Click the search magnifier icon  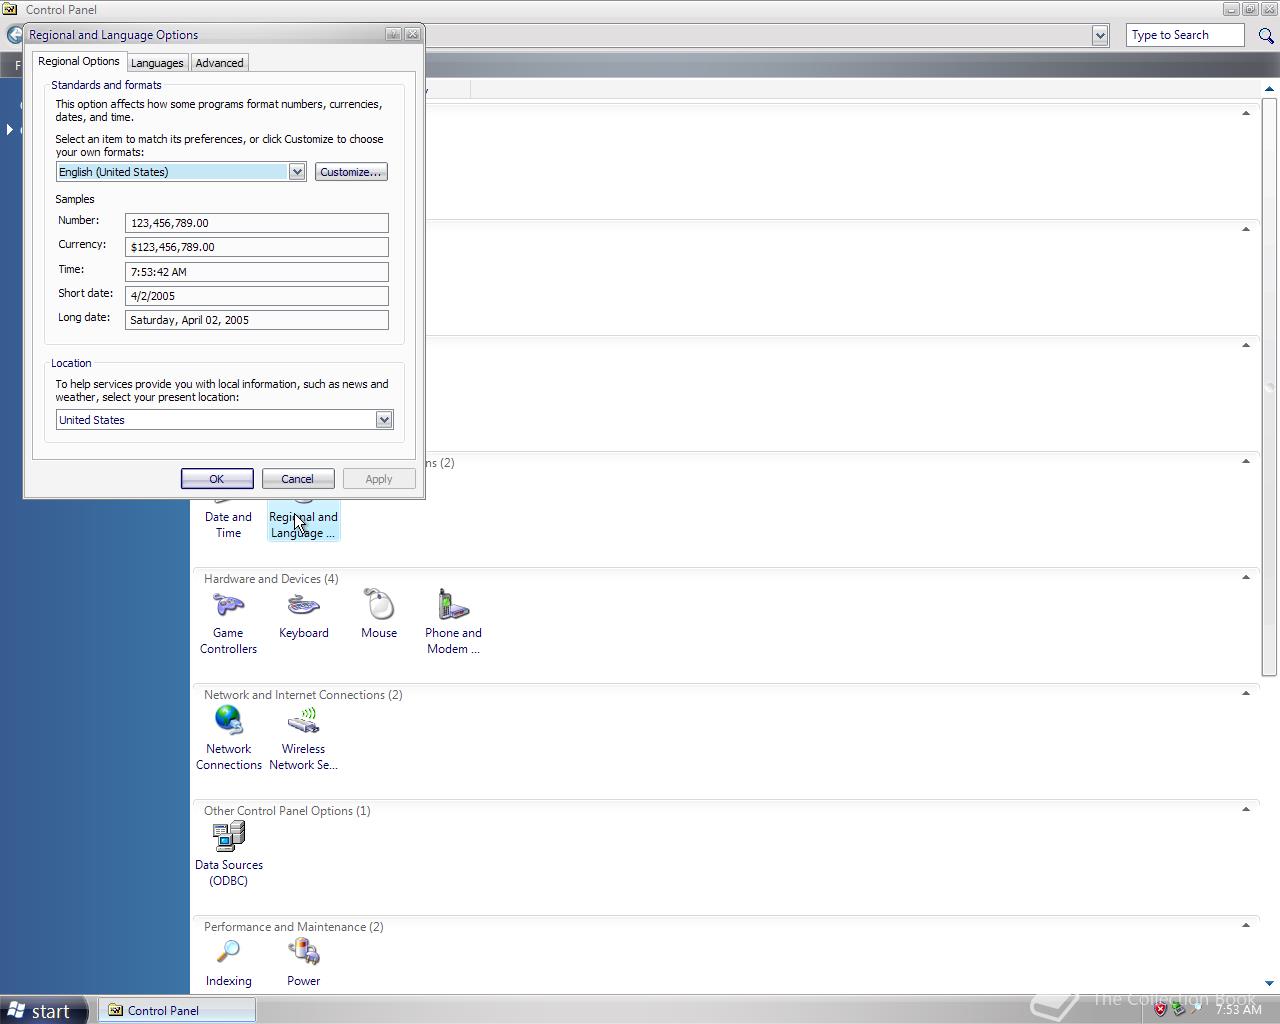(x=1266, y=35)
